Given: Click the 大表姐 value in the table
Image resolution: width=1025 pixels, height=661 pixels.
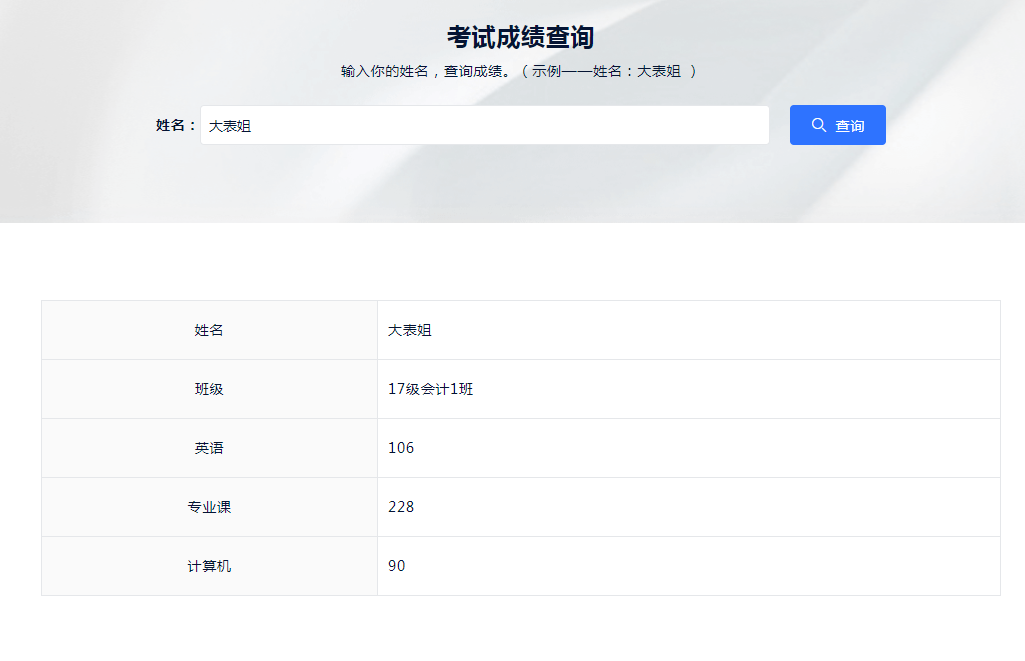Looking at the screenshot, I should (410, 330).
